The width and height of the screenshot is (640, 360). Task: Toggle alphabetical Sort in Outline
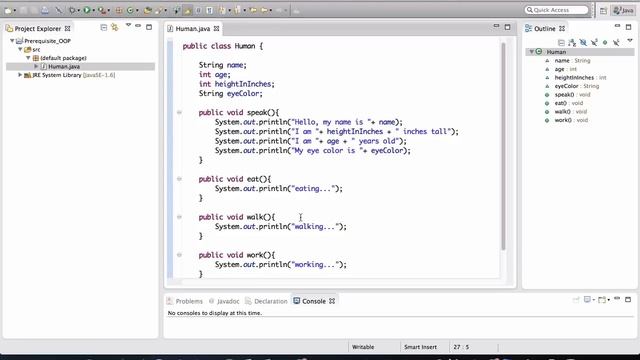click(x=572, y=42)
